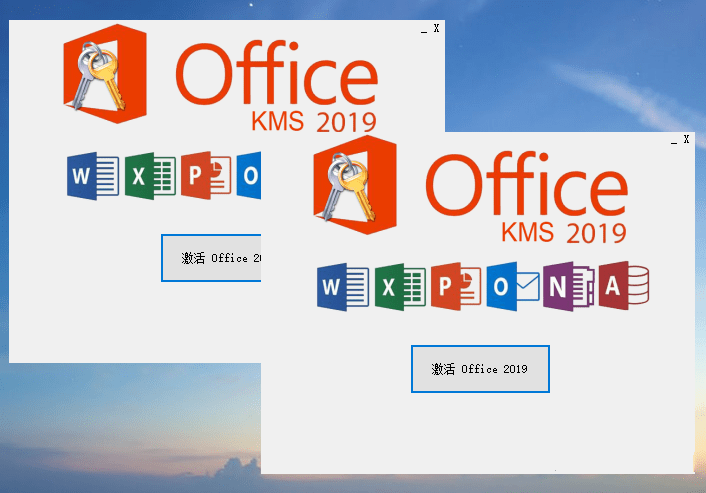Click the "KMS 2019" text in back window
The width and height of the screenshot is (706, 493).
(x=314, y=122)
